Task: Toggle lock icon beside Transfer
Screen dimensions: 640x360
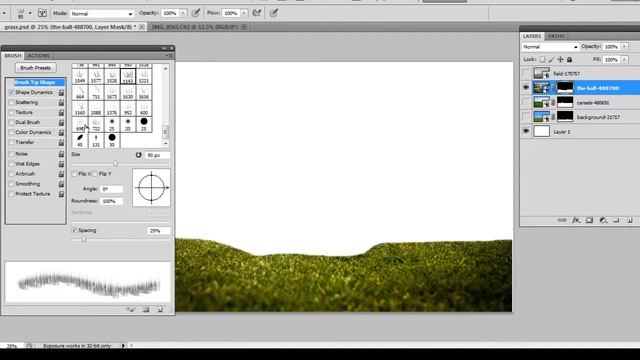Action: [x=61, y=142]
